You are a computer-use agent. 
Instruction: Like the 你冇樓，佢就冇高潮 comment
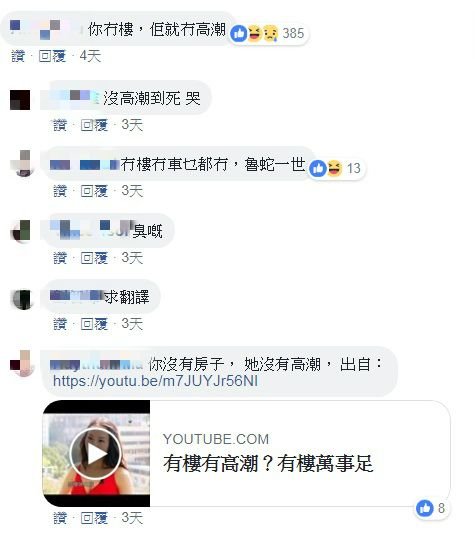(x=18, y=56)
